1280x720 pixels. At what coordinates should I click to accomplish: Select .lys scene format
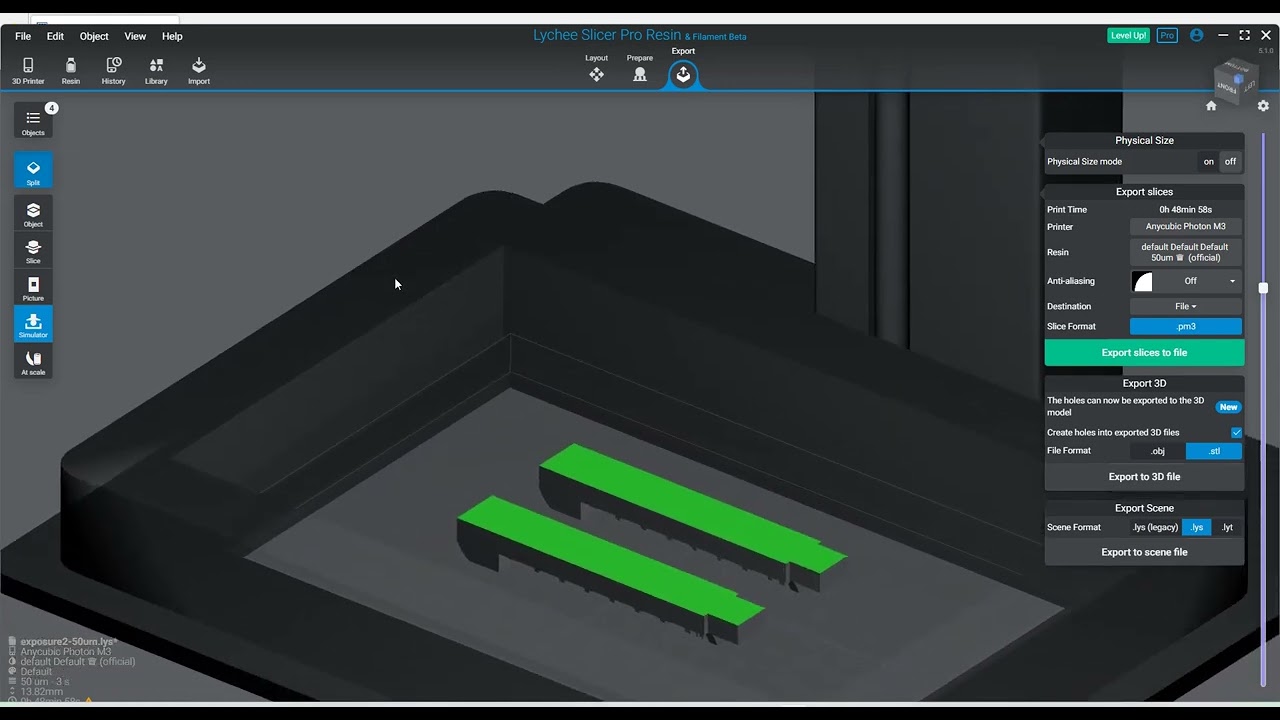(1197, 527)
